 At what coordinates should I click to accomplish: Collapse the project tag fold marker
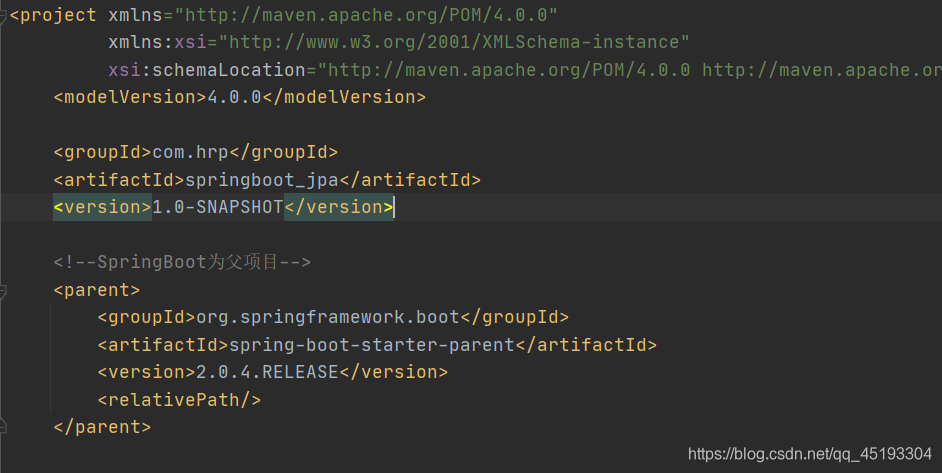(x=3, y=16)
